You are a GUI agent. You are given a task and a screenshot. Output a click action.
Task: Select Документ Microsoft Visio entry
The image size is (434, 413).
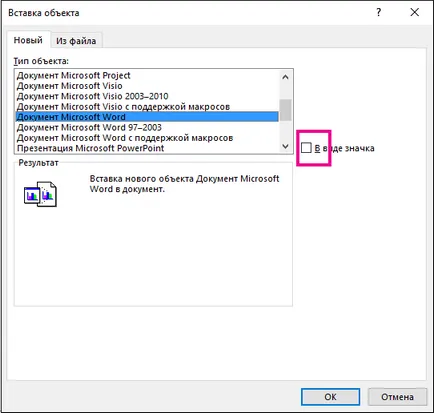pos(147,86)
